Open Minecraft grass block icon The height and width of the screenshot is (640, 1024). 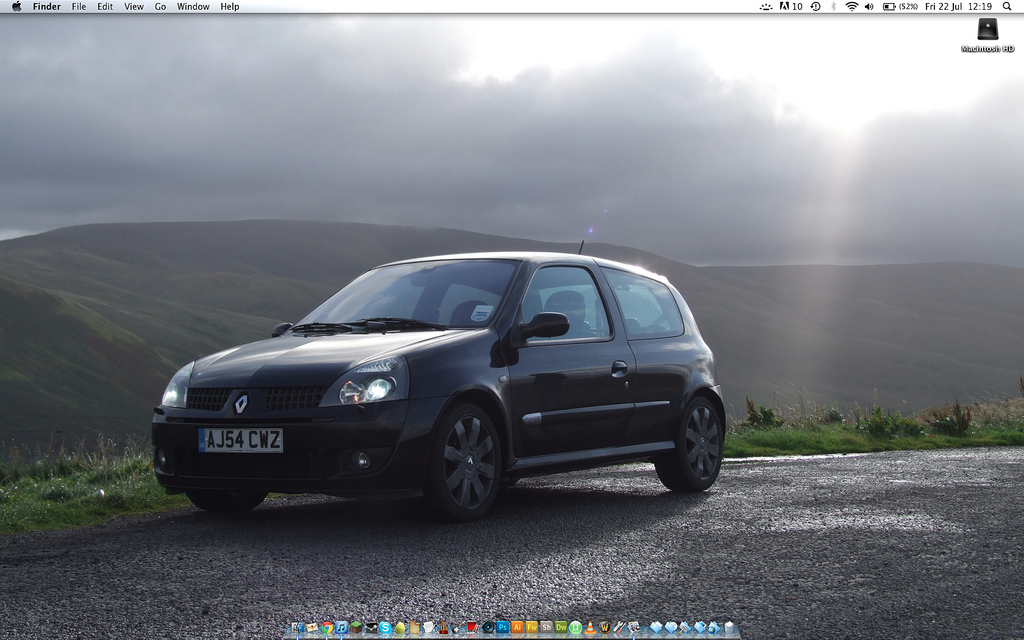pos(356,628)
